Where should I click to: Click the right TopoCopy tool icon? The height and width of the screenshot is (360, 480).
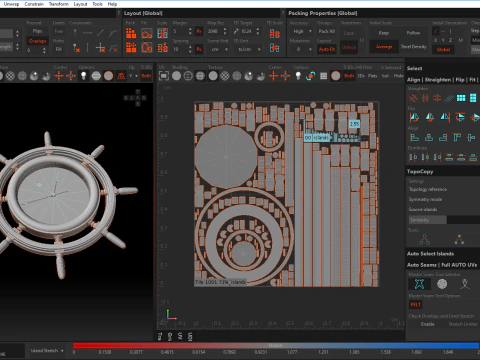tap(459, 239)
